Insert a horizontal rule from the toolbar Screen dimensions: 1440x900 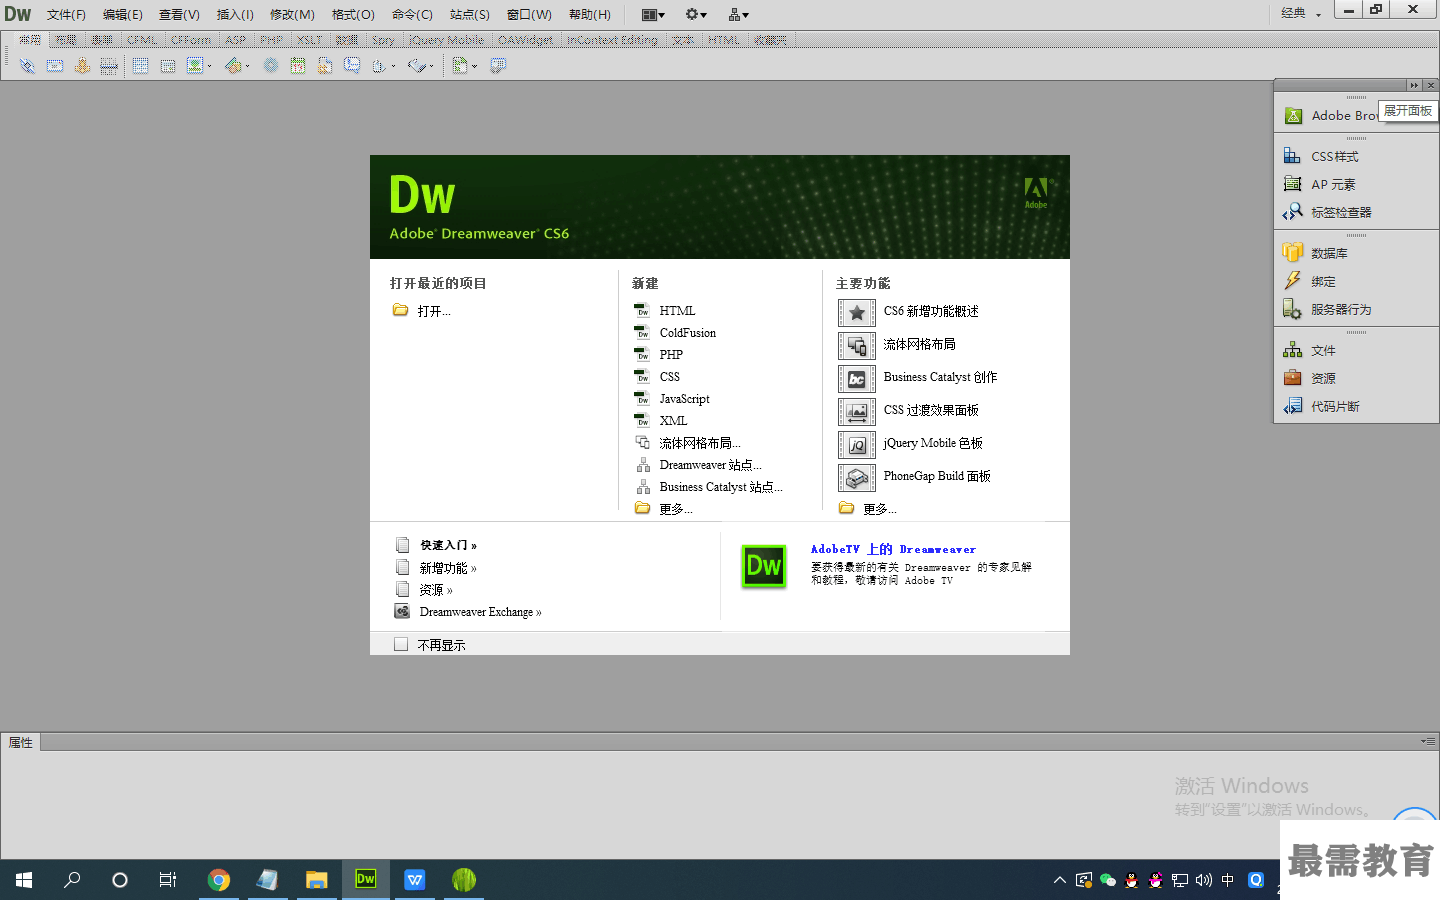pyautogui.click(x=109, y=66)
